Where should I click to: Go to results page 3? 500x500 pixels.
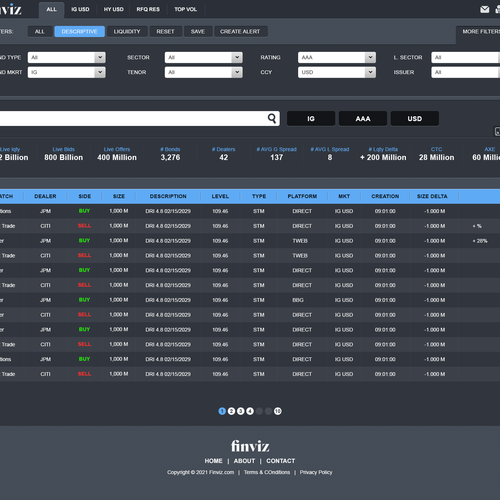pyautogui.click(x=241, y=411)
